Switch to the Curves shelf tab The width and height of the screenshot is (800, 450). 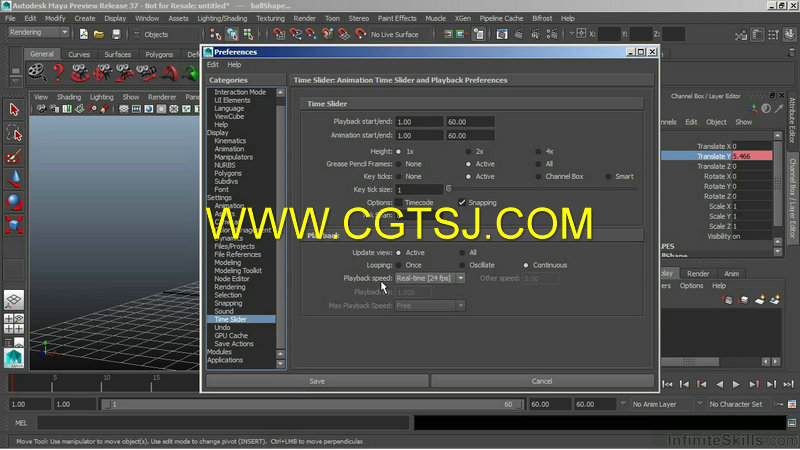coord(79,54)
